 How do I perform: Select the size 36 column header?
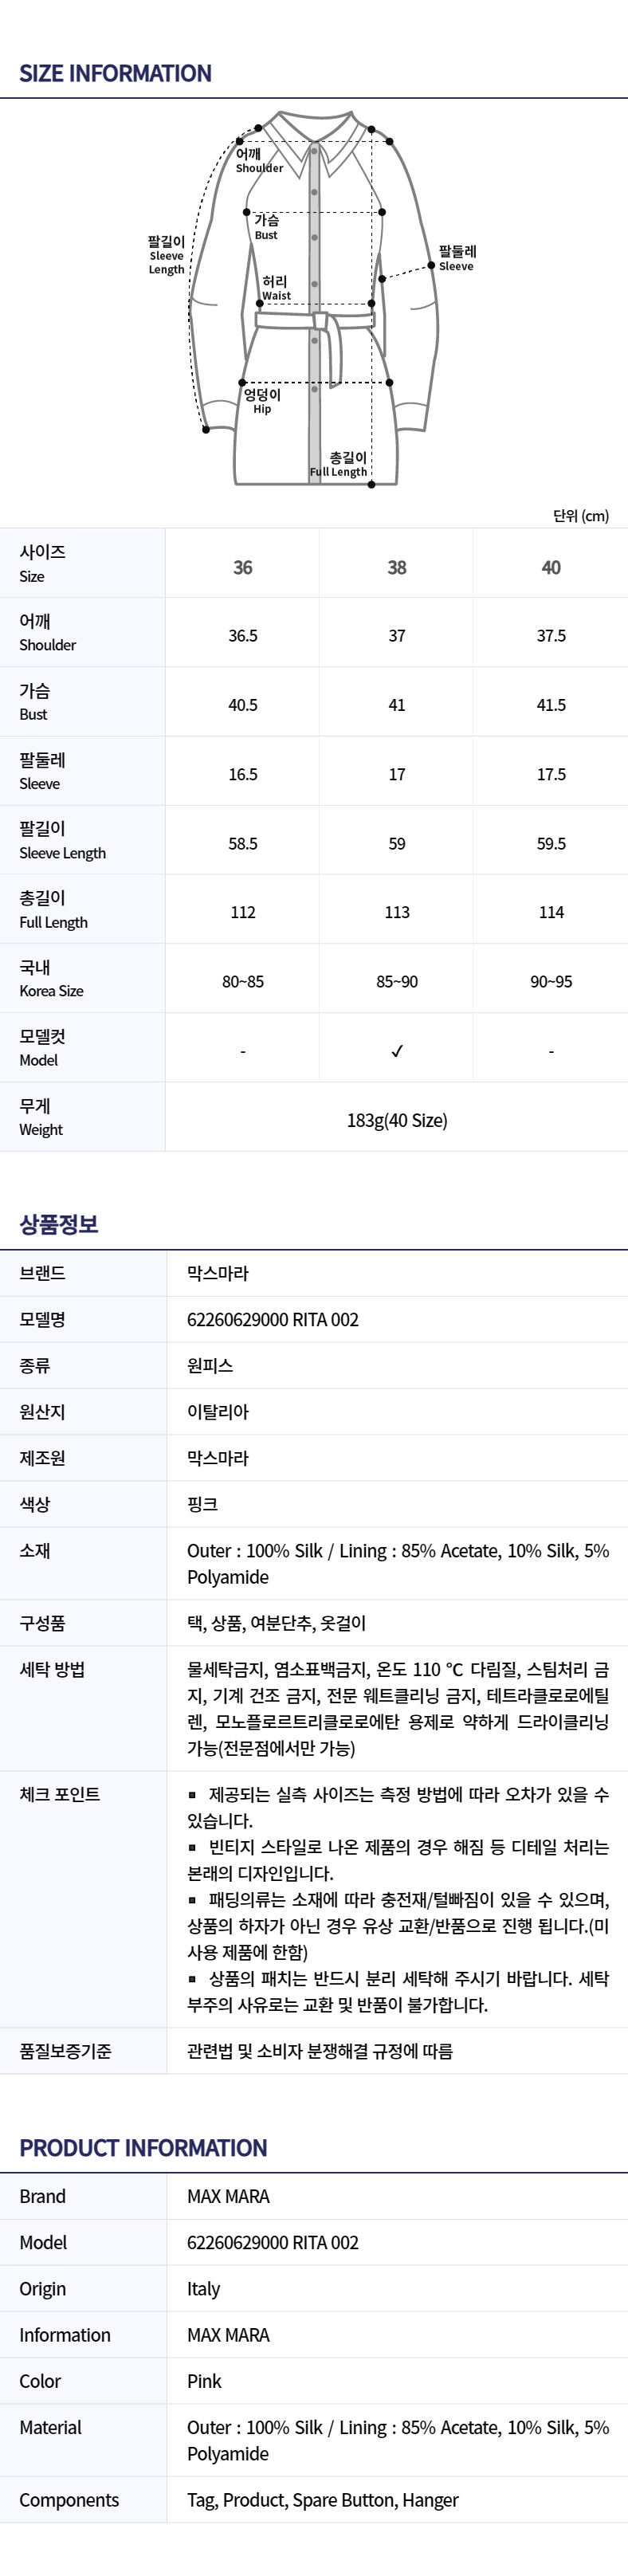(243, 567)
